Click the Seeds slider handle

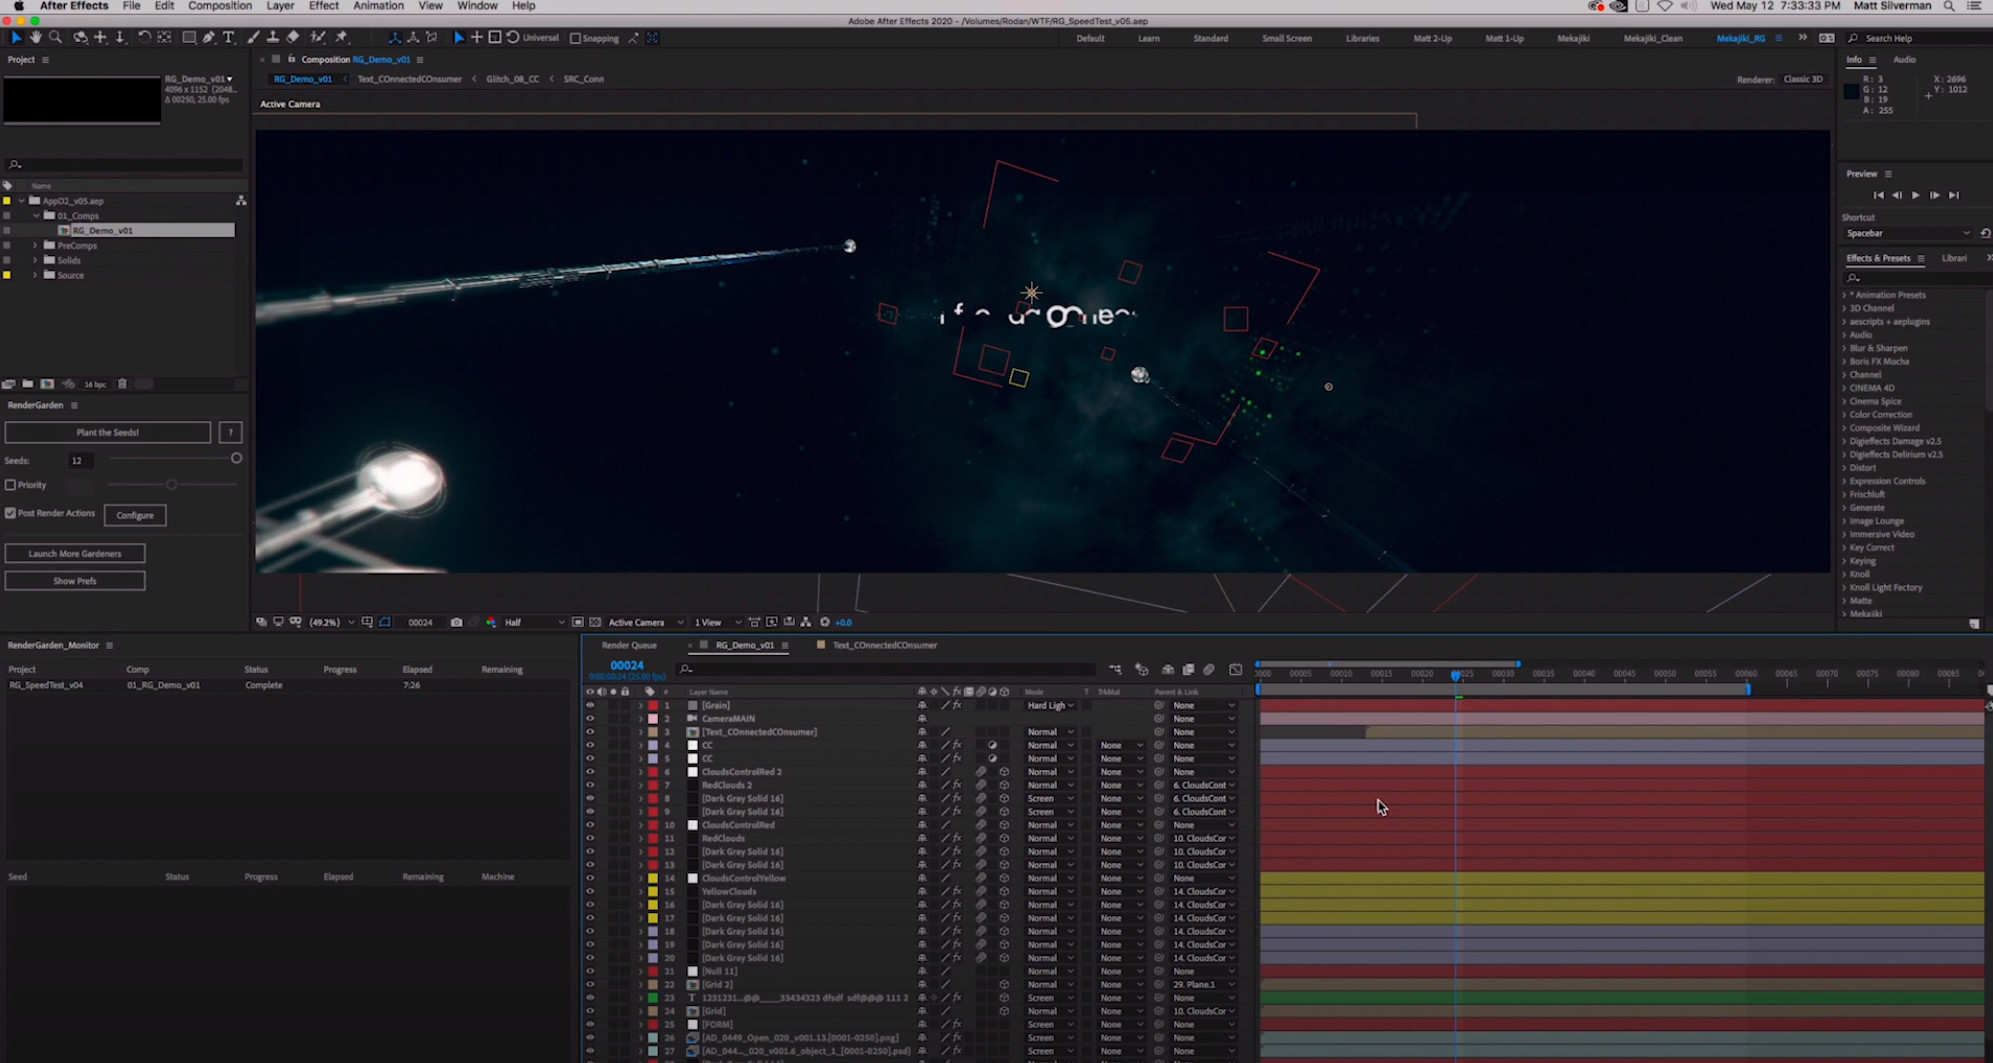[x=236, y=458]
